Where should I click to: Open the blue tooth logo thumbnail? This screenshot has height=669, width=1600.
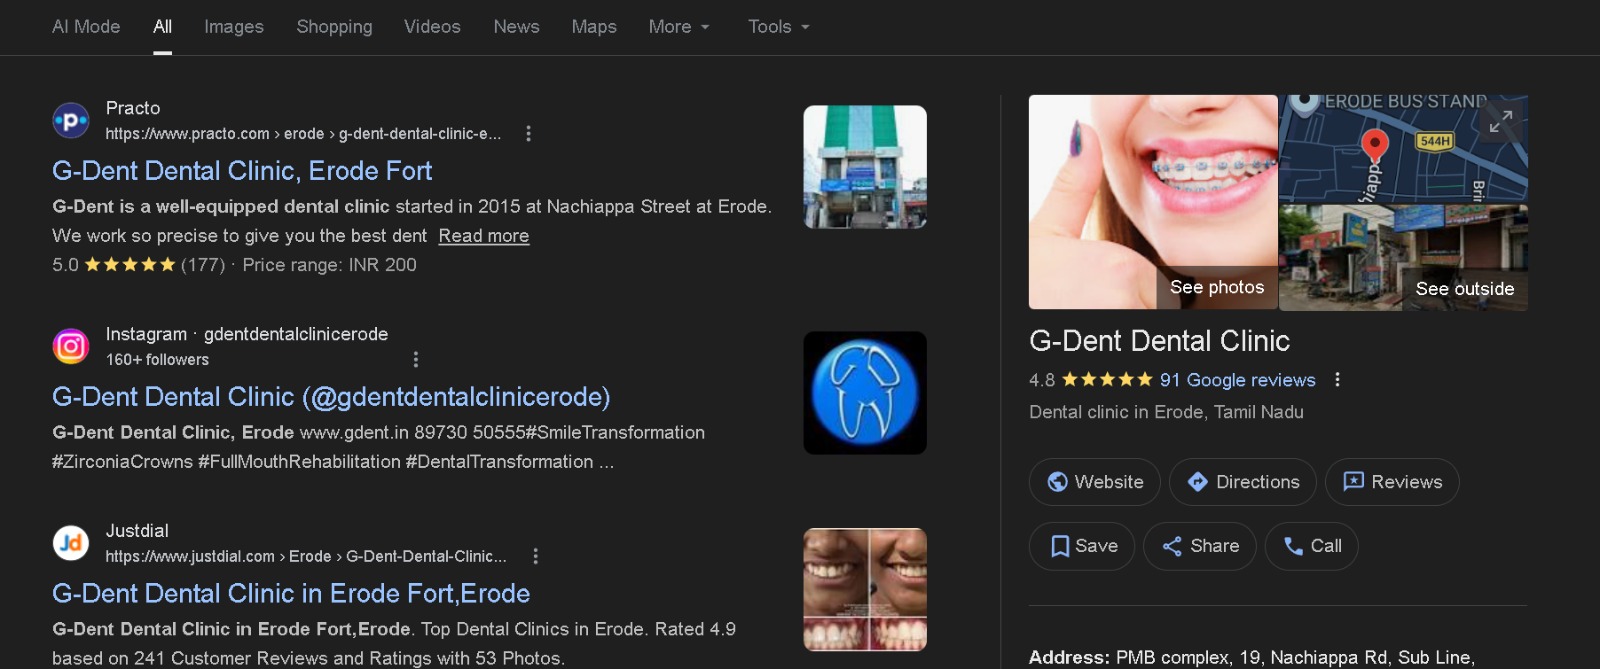point(865,393)
